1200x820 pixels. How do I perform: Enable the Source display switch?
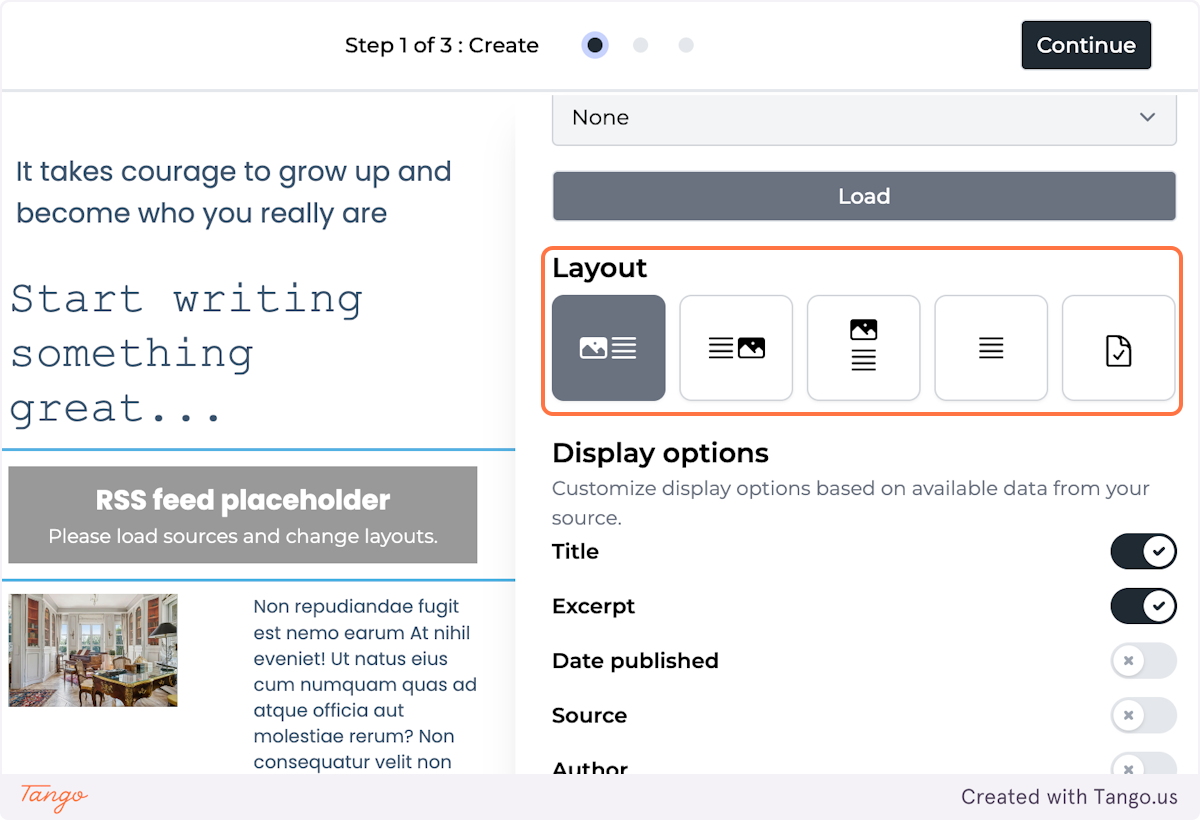pos(1143,716)
